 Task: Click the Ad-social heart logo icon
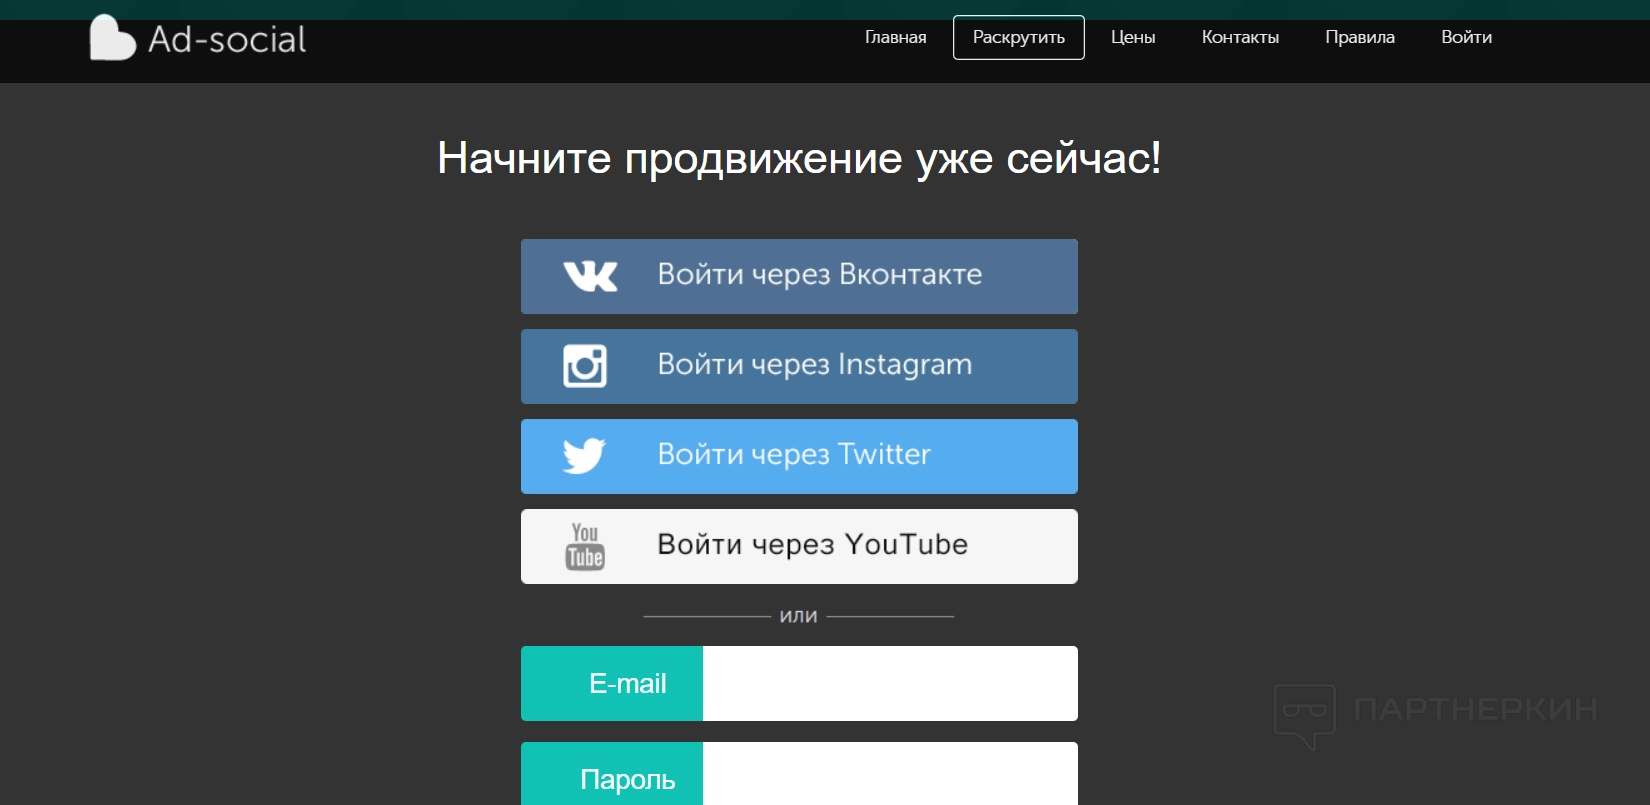[x=112, y=38]
